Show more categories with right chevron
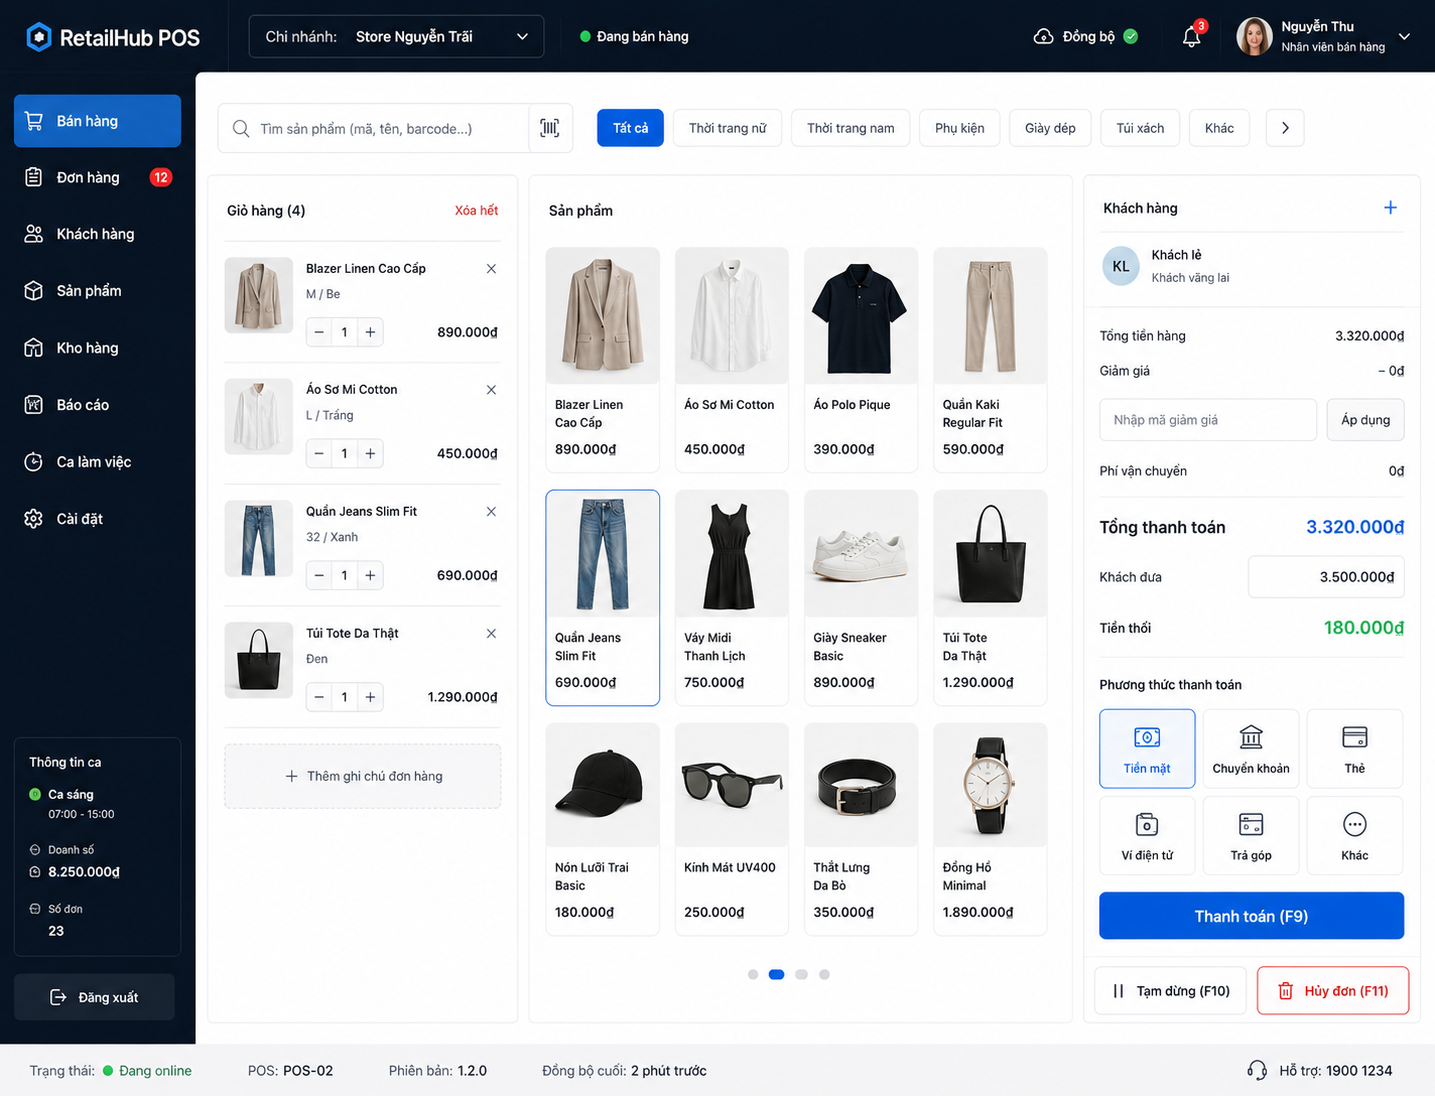 point(1285,128)
